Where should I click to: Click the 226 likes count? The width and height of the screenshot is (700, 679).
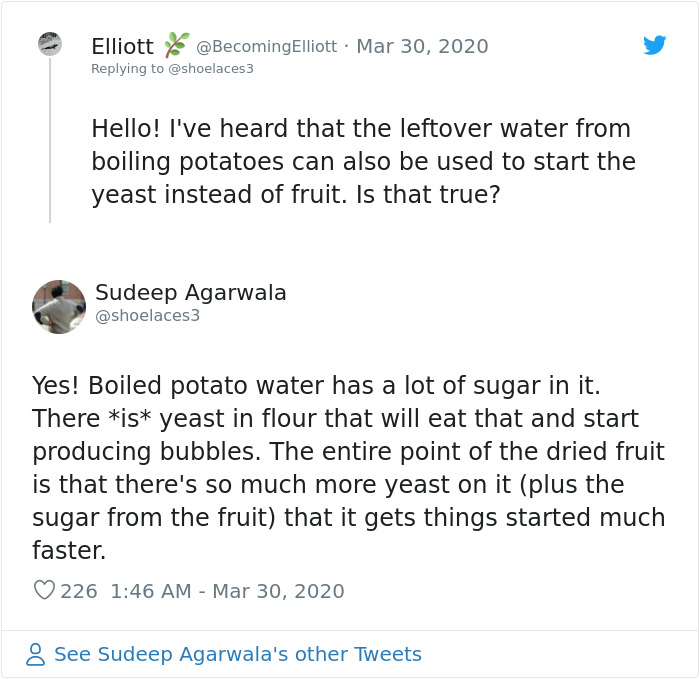pos(79,591)
